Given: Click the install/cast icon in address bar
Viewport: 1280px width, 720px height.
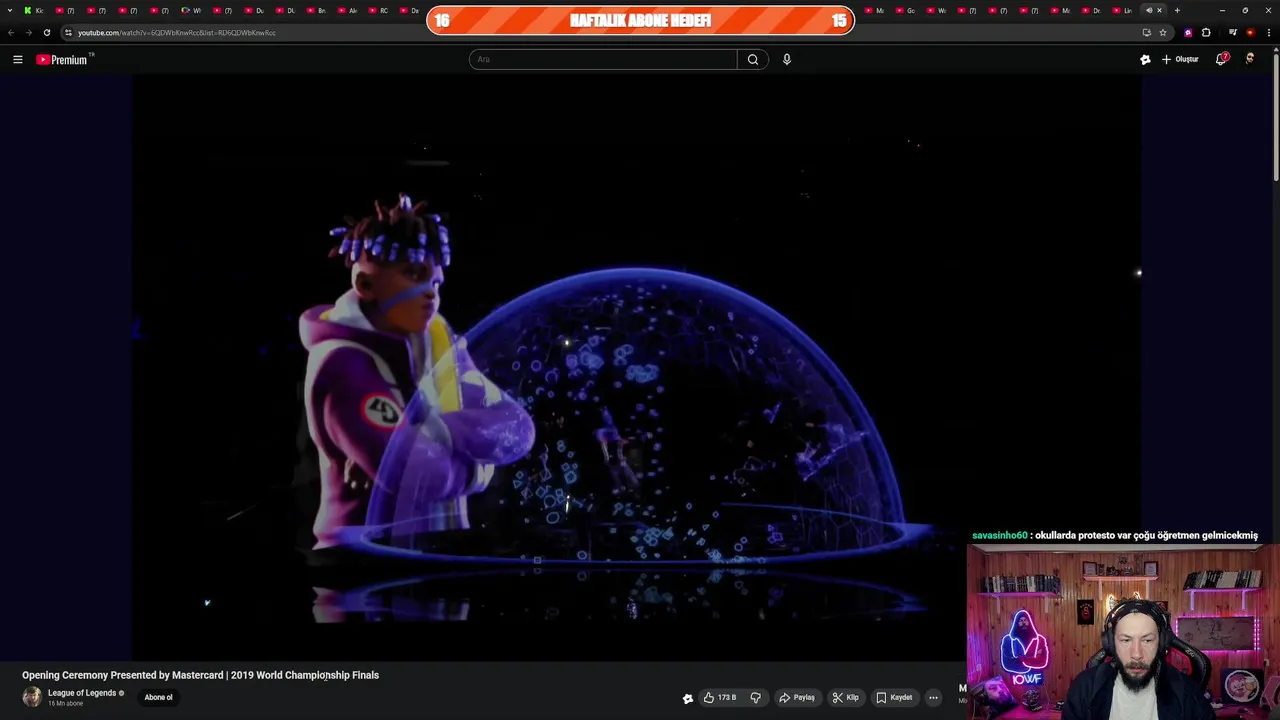Looking at the screenshot, I should 1146,32.
